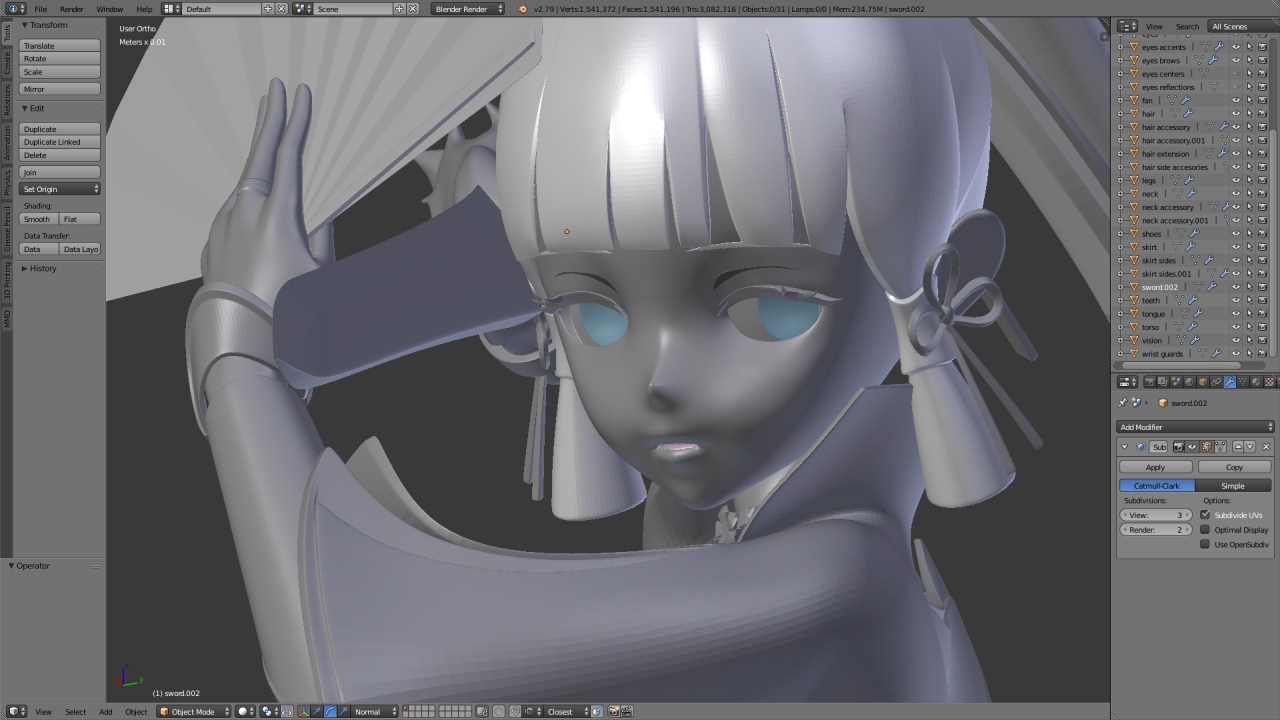This screenshot has height=720, width=1280.
Task: Enable Optimal Display checkbox
Action: click(x=1205, y=530)
